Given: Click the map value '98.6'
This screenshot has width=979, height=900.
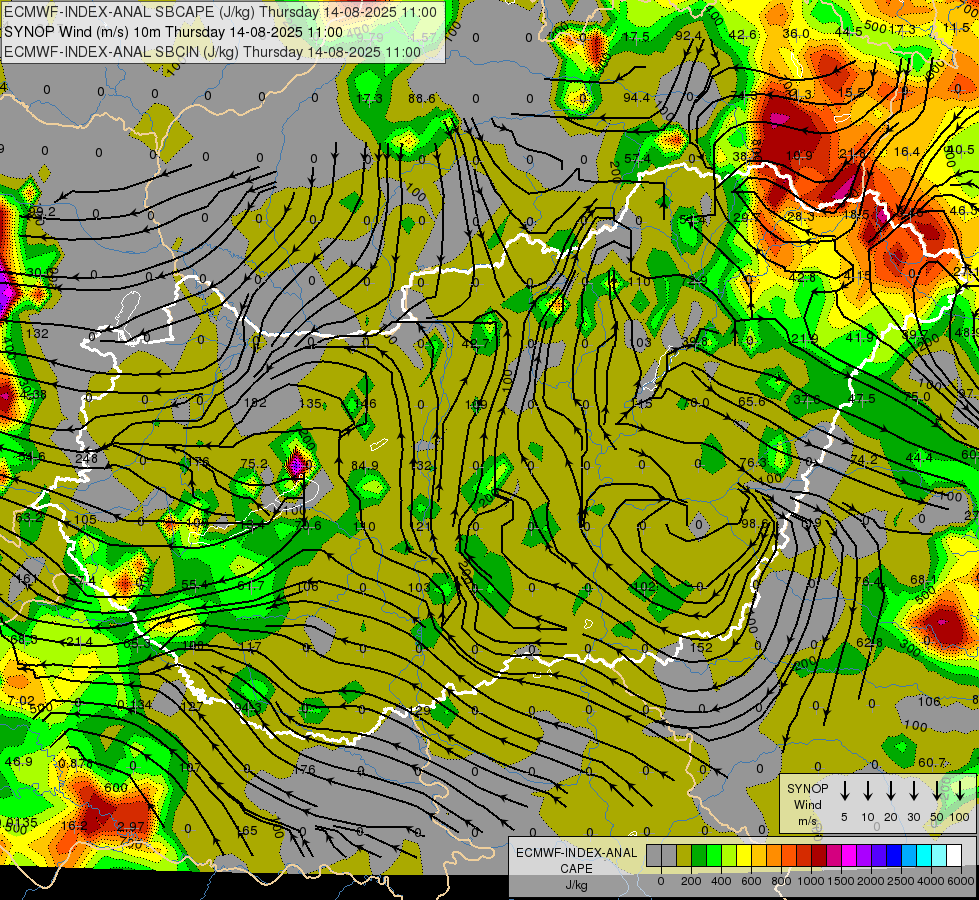Looking at the screenshot, I should coord(754,524).
